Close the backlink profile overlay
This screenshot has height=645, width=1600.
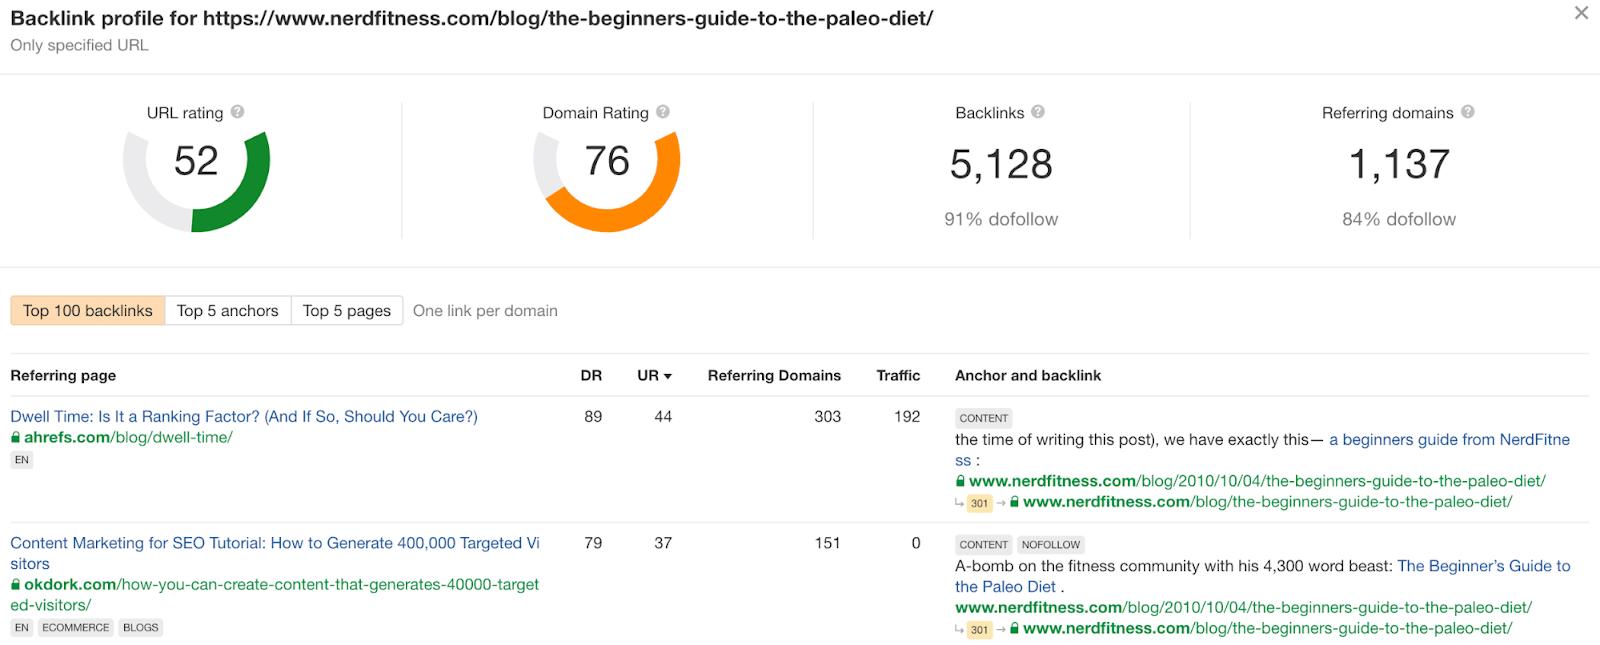1582,13
